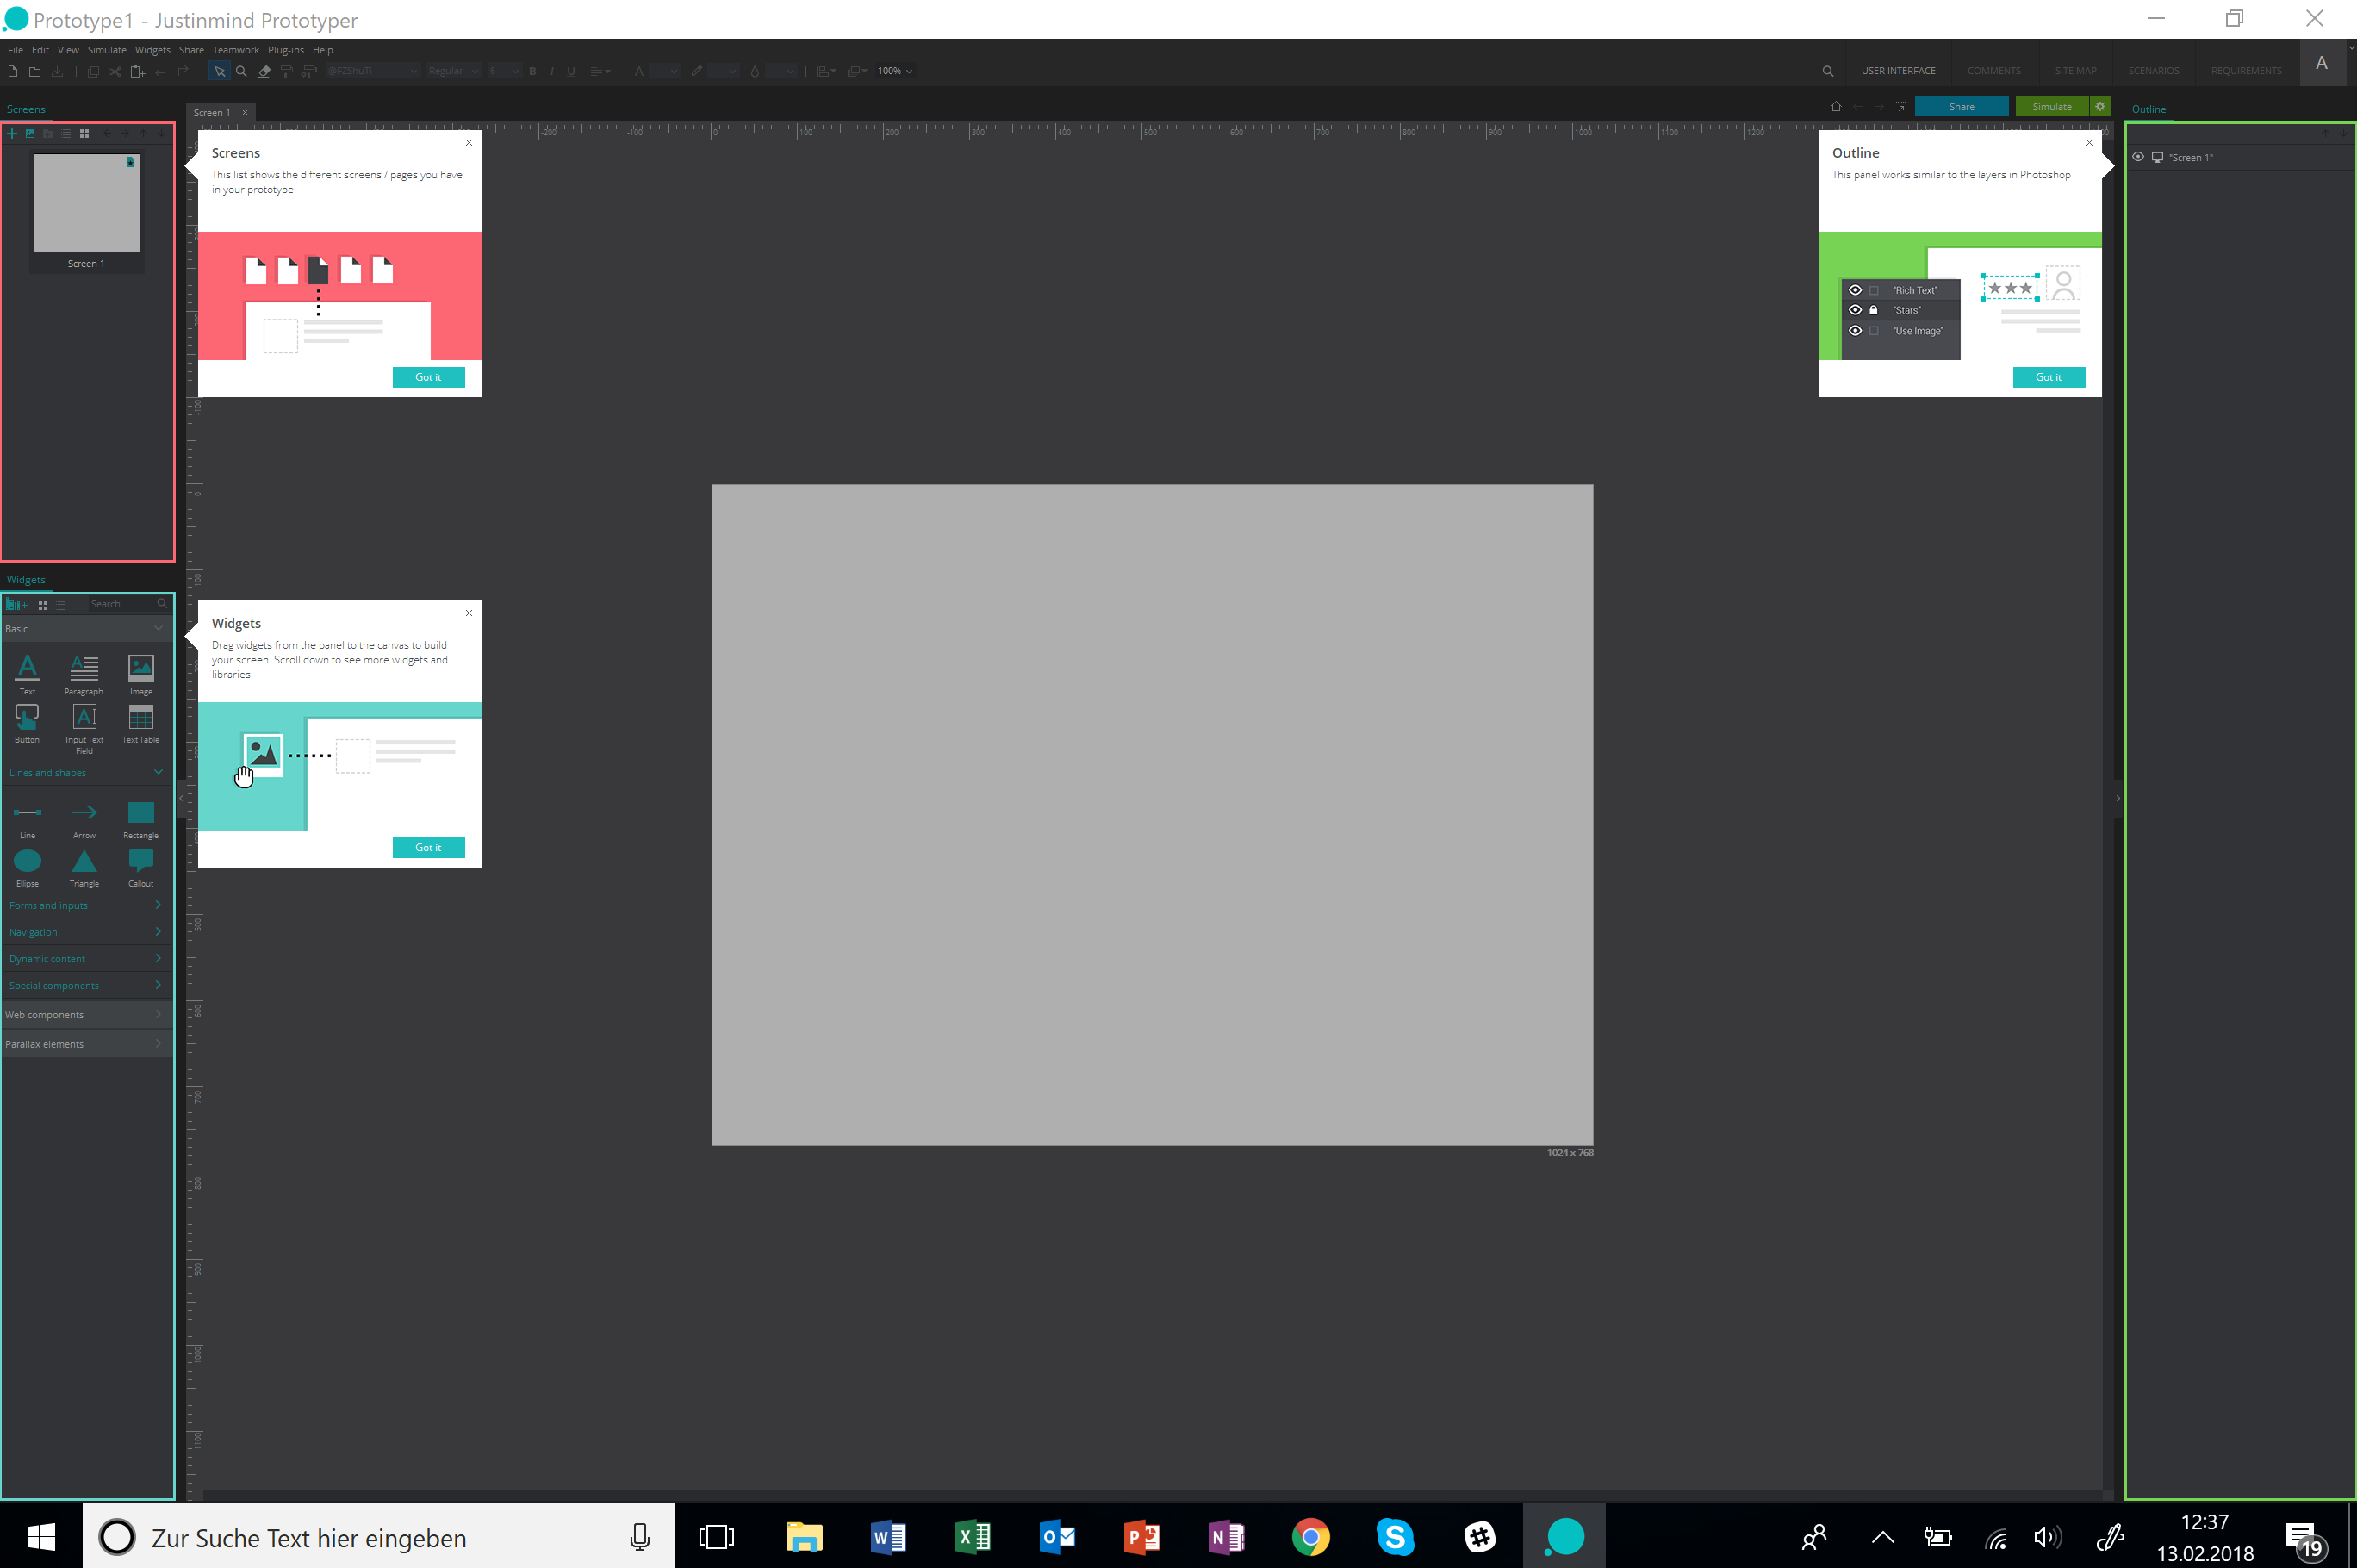2357x1568 pixels.
Task: Switch Widgets panel to grid view
Action: (x=43, y=605)
